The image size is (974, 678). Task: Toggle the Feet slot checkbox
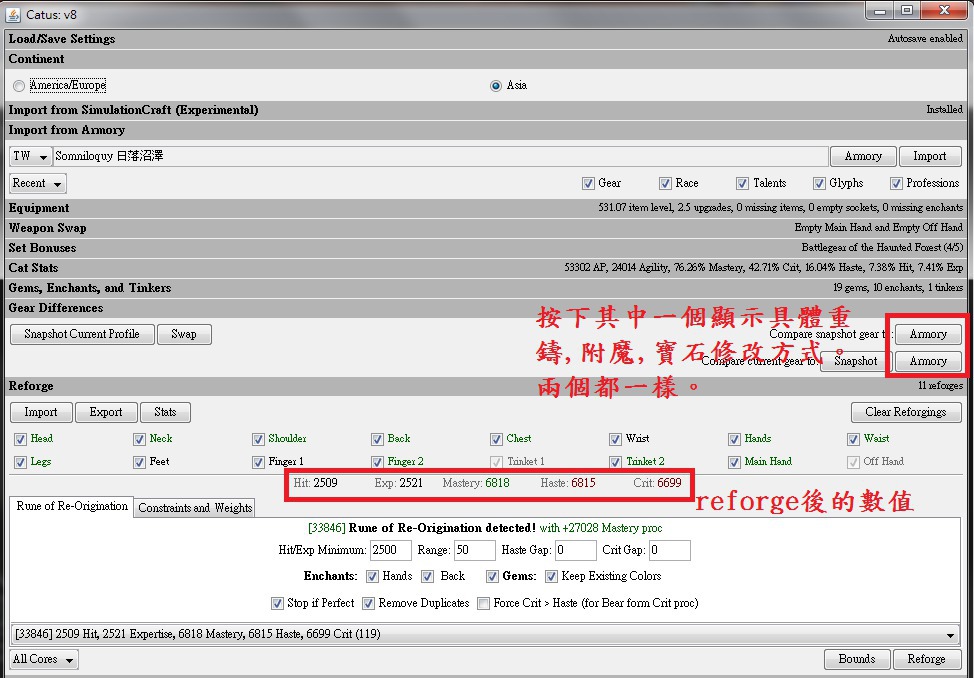[x=139, y=462]
